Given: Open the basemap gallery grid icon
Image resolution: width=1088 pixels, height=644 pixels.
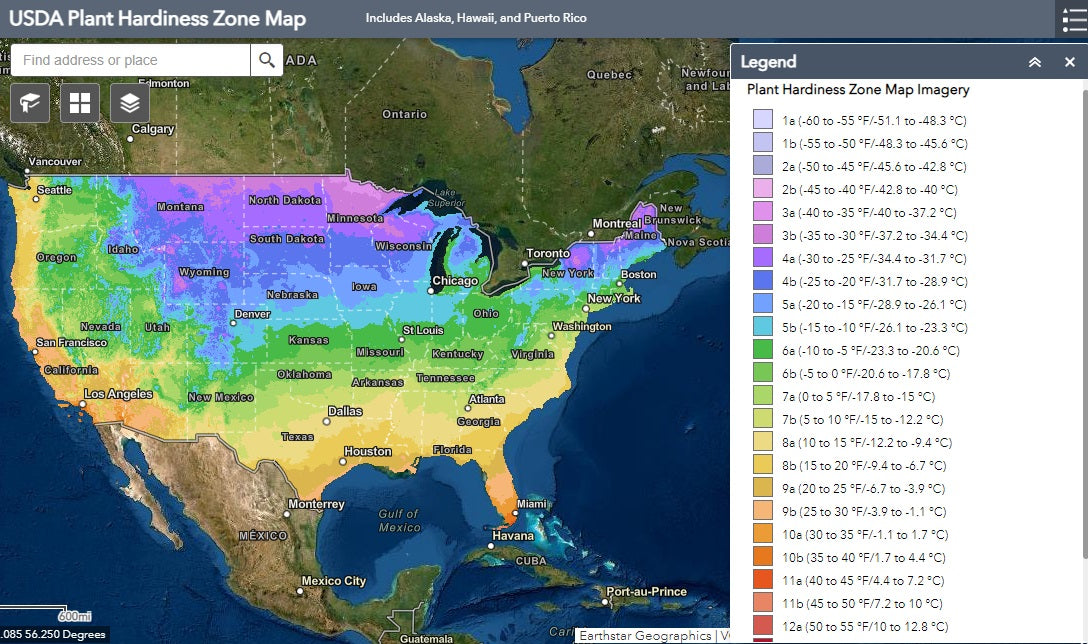Looking at the screenshot, I should click(x=80, y=103).
